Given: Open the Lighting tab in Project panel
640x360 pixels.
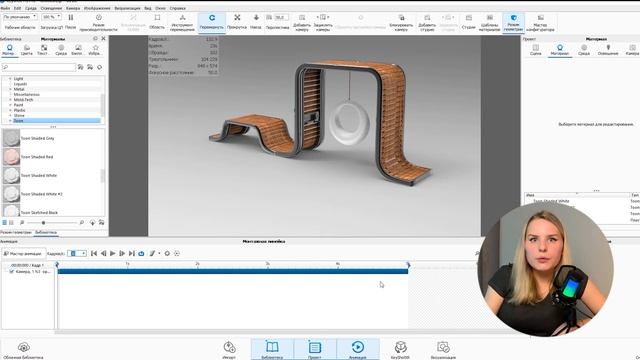Looking at the screenshot, I should pos(608,50).
